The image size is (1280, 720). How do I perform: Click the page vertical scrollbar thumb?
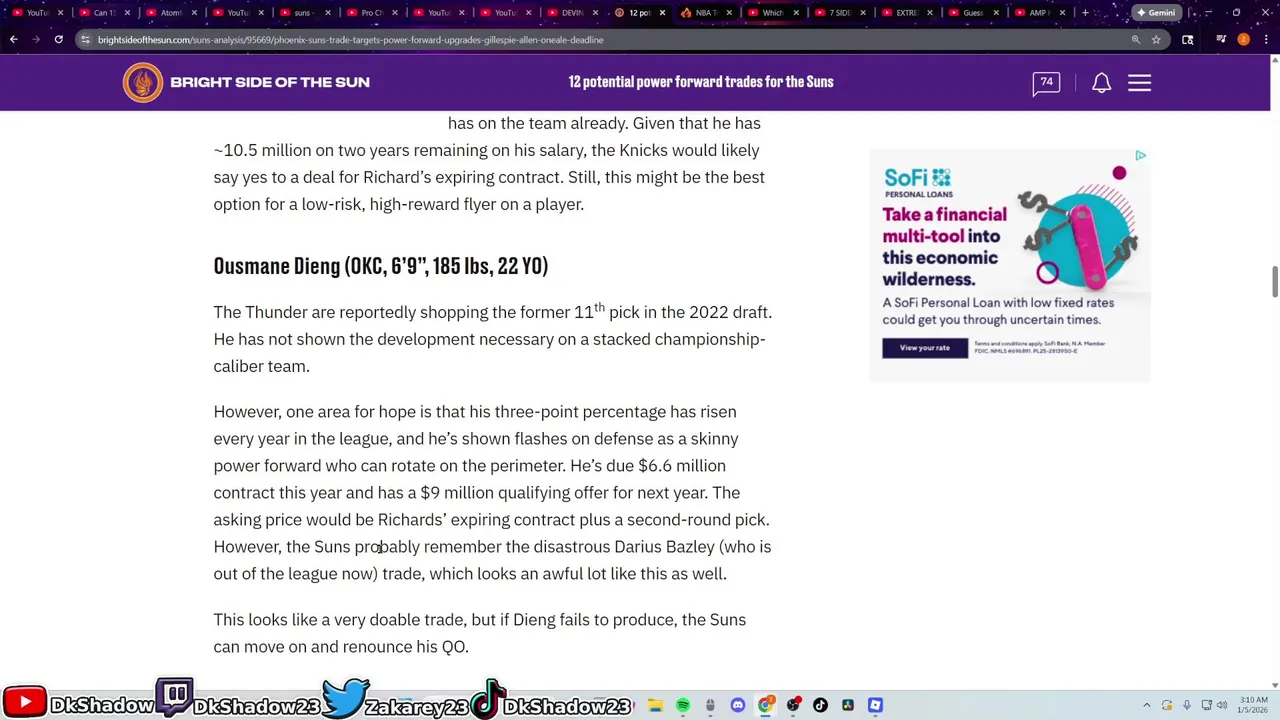[1274, 281]
